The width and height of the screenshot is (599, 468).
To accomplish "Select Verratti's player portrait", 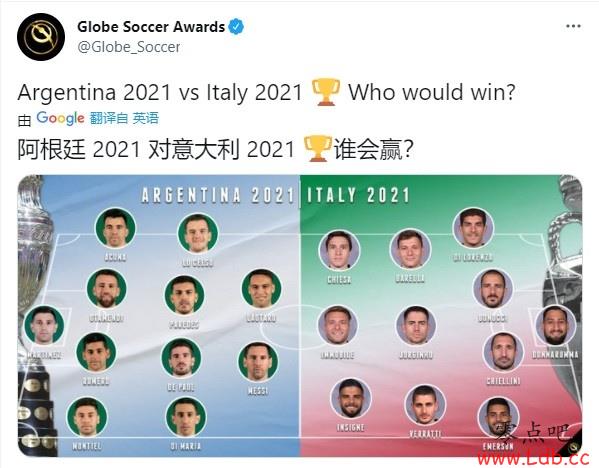I will (425, 405).
